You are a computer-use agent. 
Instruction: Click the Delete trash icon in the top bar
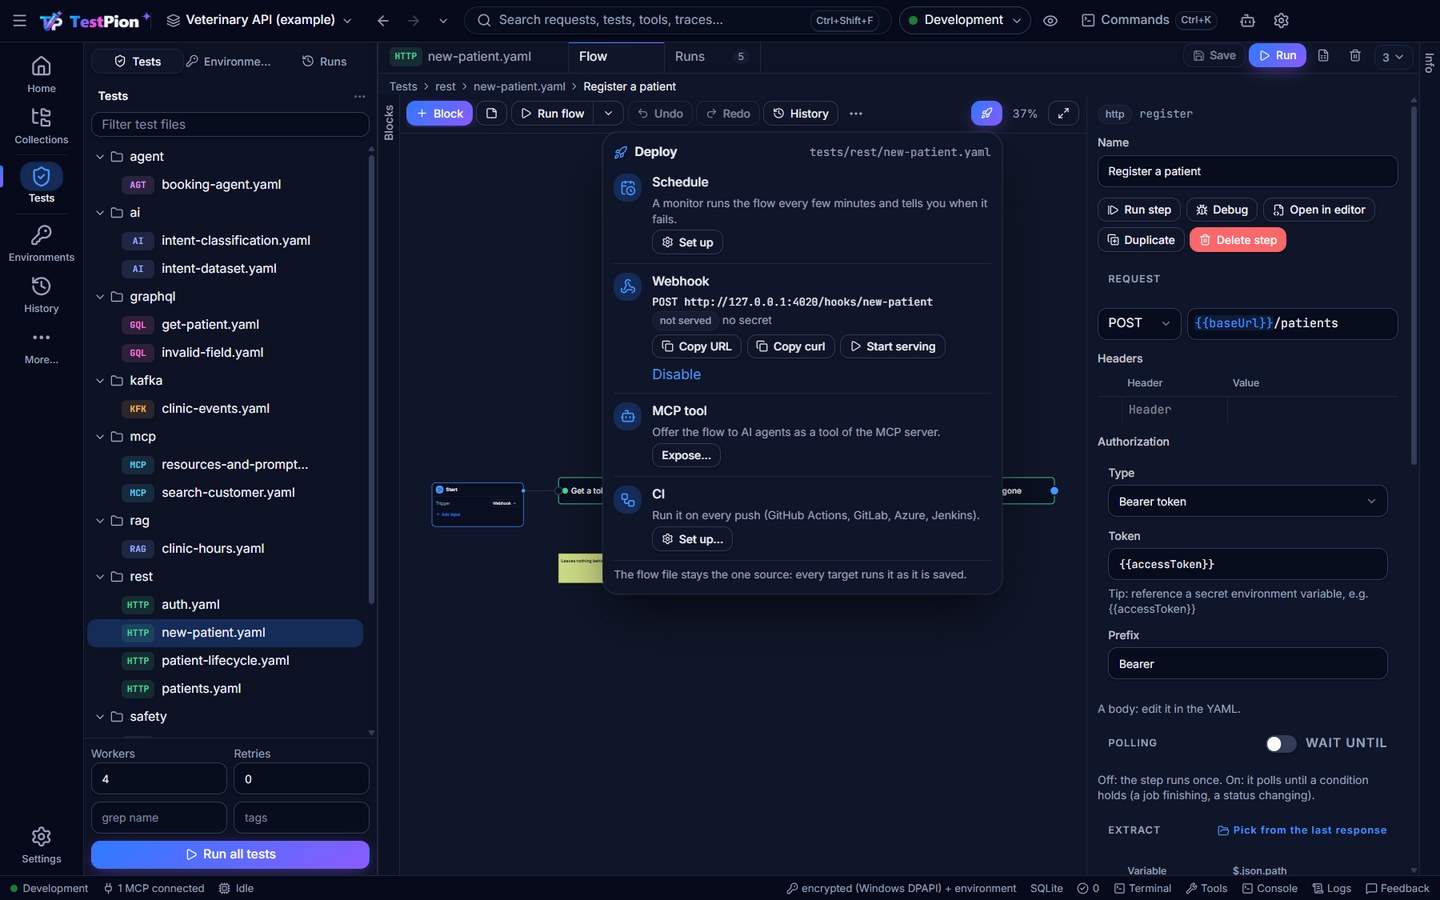[1355, 56]
